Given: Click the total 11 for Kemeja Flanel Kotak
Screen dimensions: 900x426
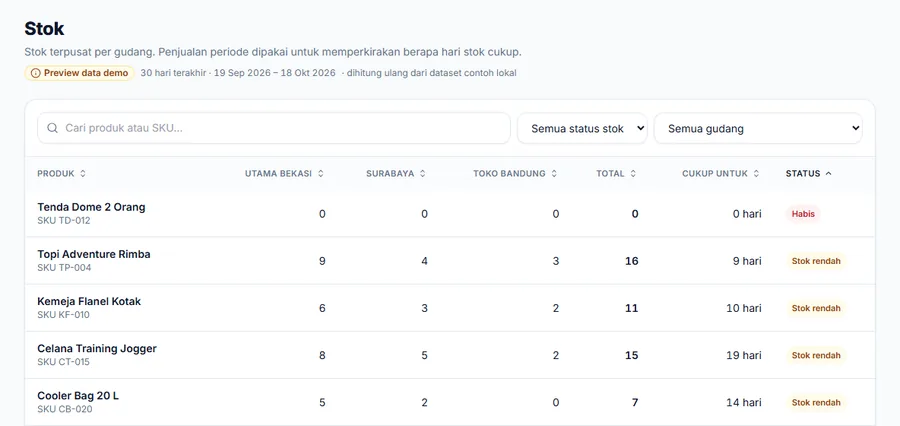Looking at the screenshot, I should tap(631, 308).
